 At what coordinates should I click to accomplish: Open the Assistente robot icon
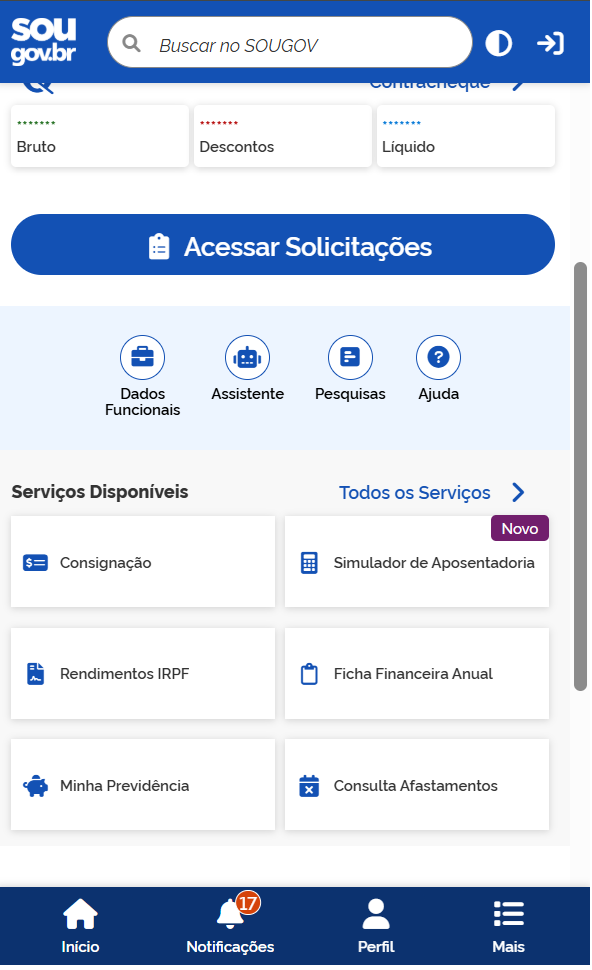[x=247, y=358]
